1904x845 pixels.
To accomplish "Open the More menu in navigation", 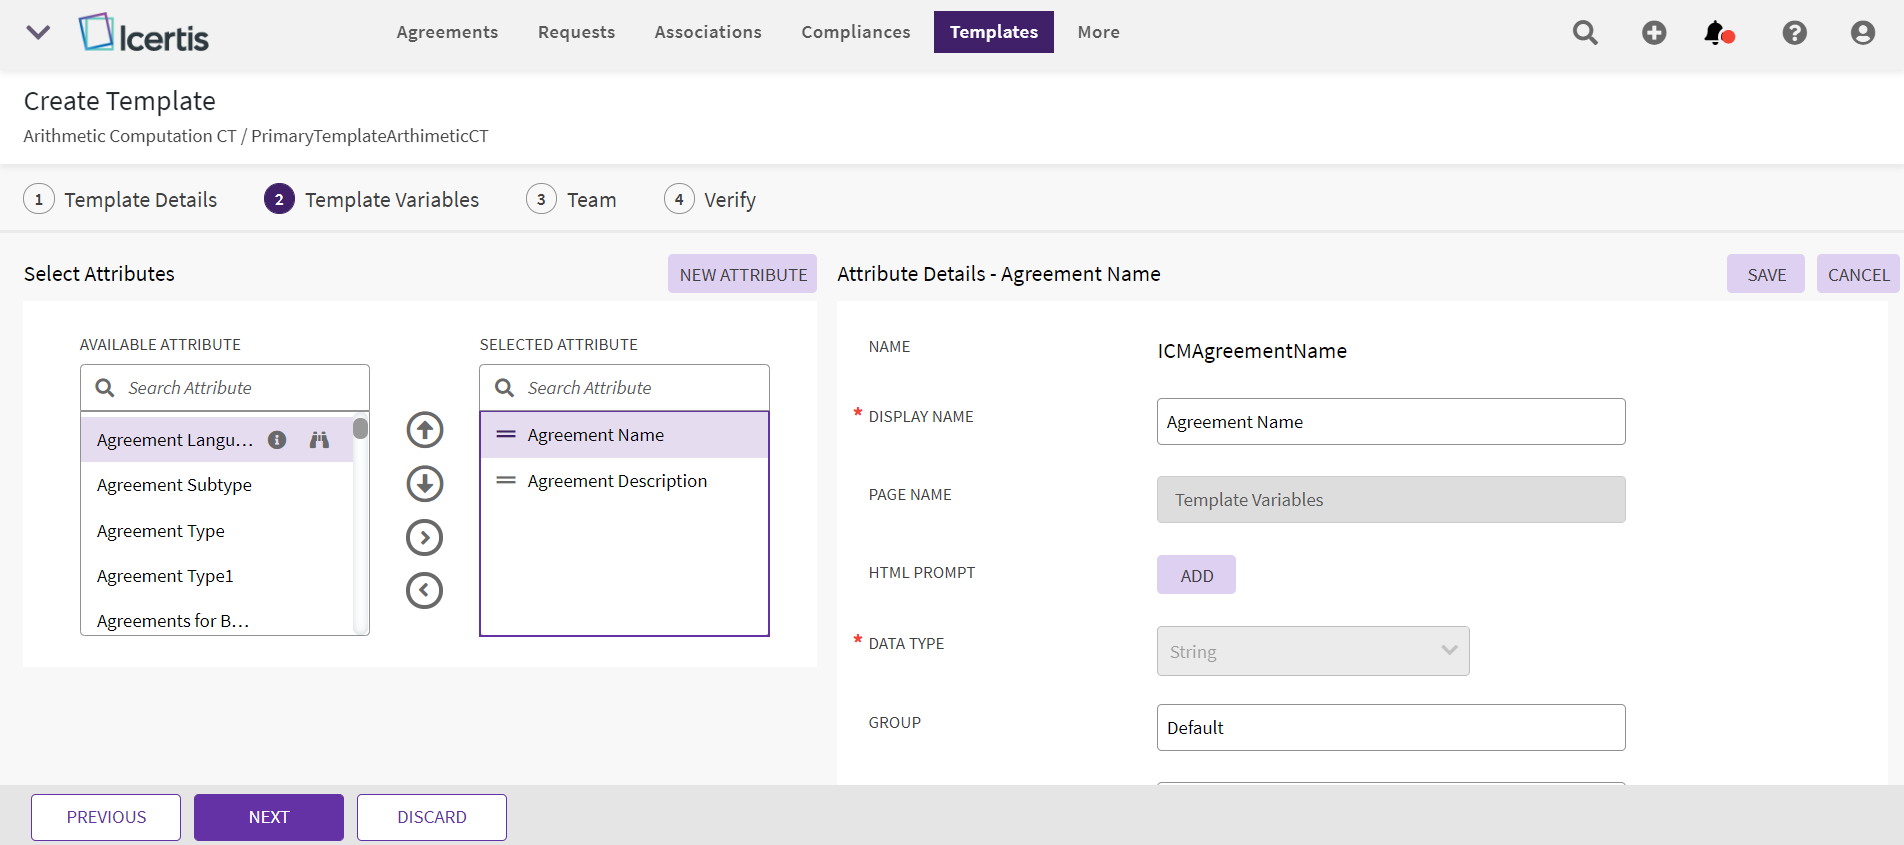I will (1098, 32).
